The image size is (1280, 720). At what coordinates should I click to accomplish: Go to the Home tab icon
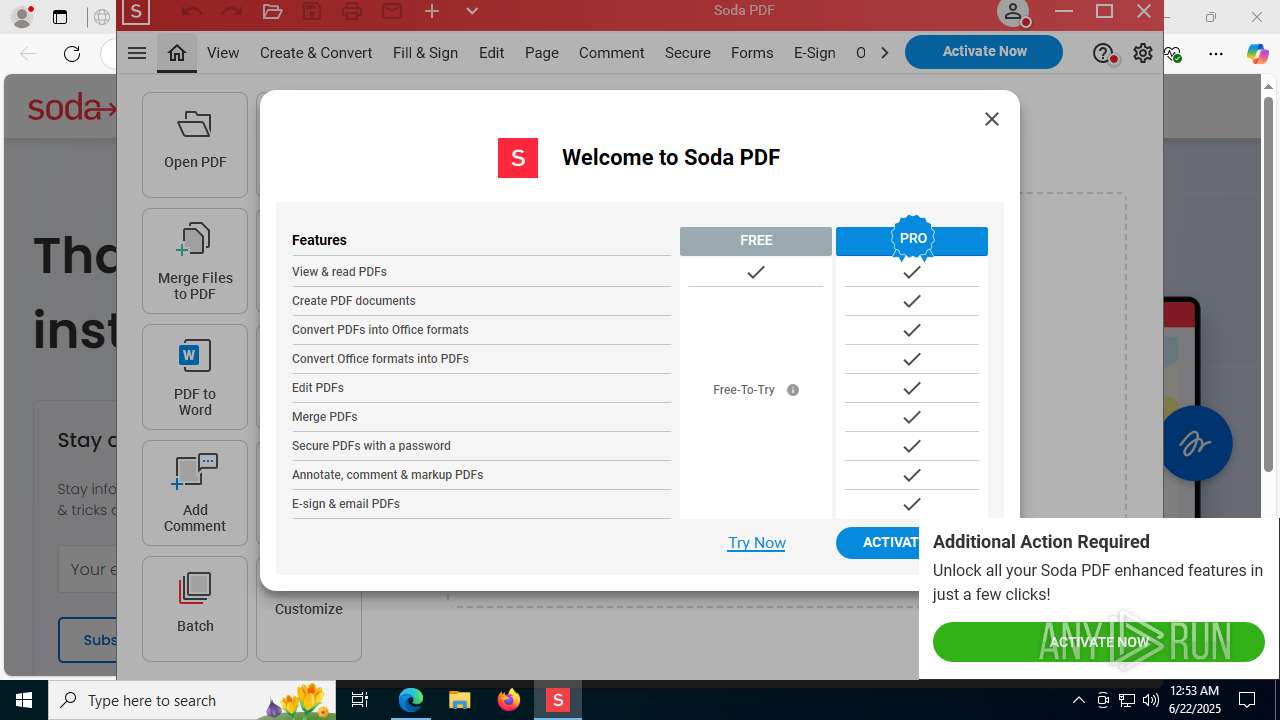177,53
